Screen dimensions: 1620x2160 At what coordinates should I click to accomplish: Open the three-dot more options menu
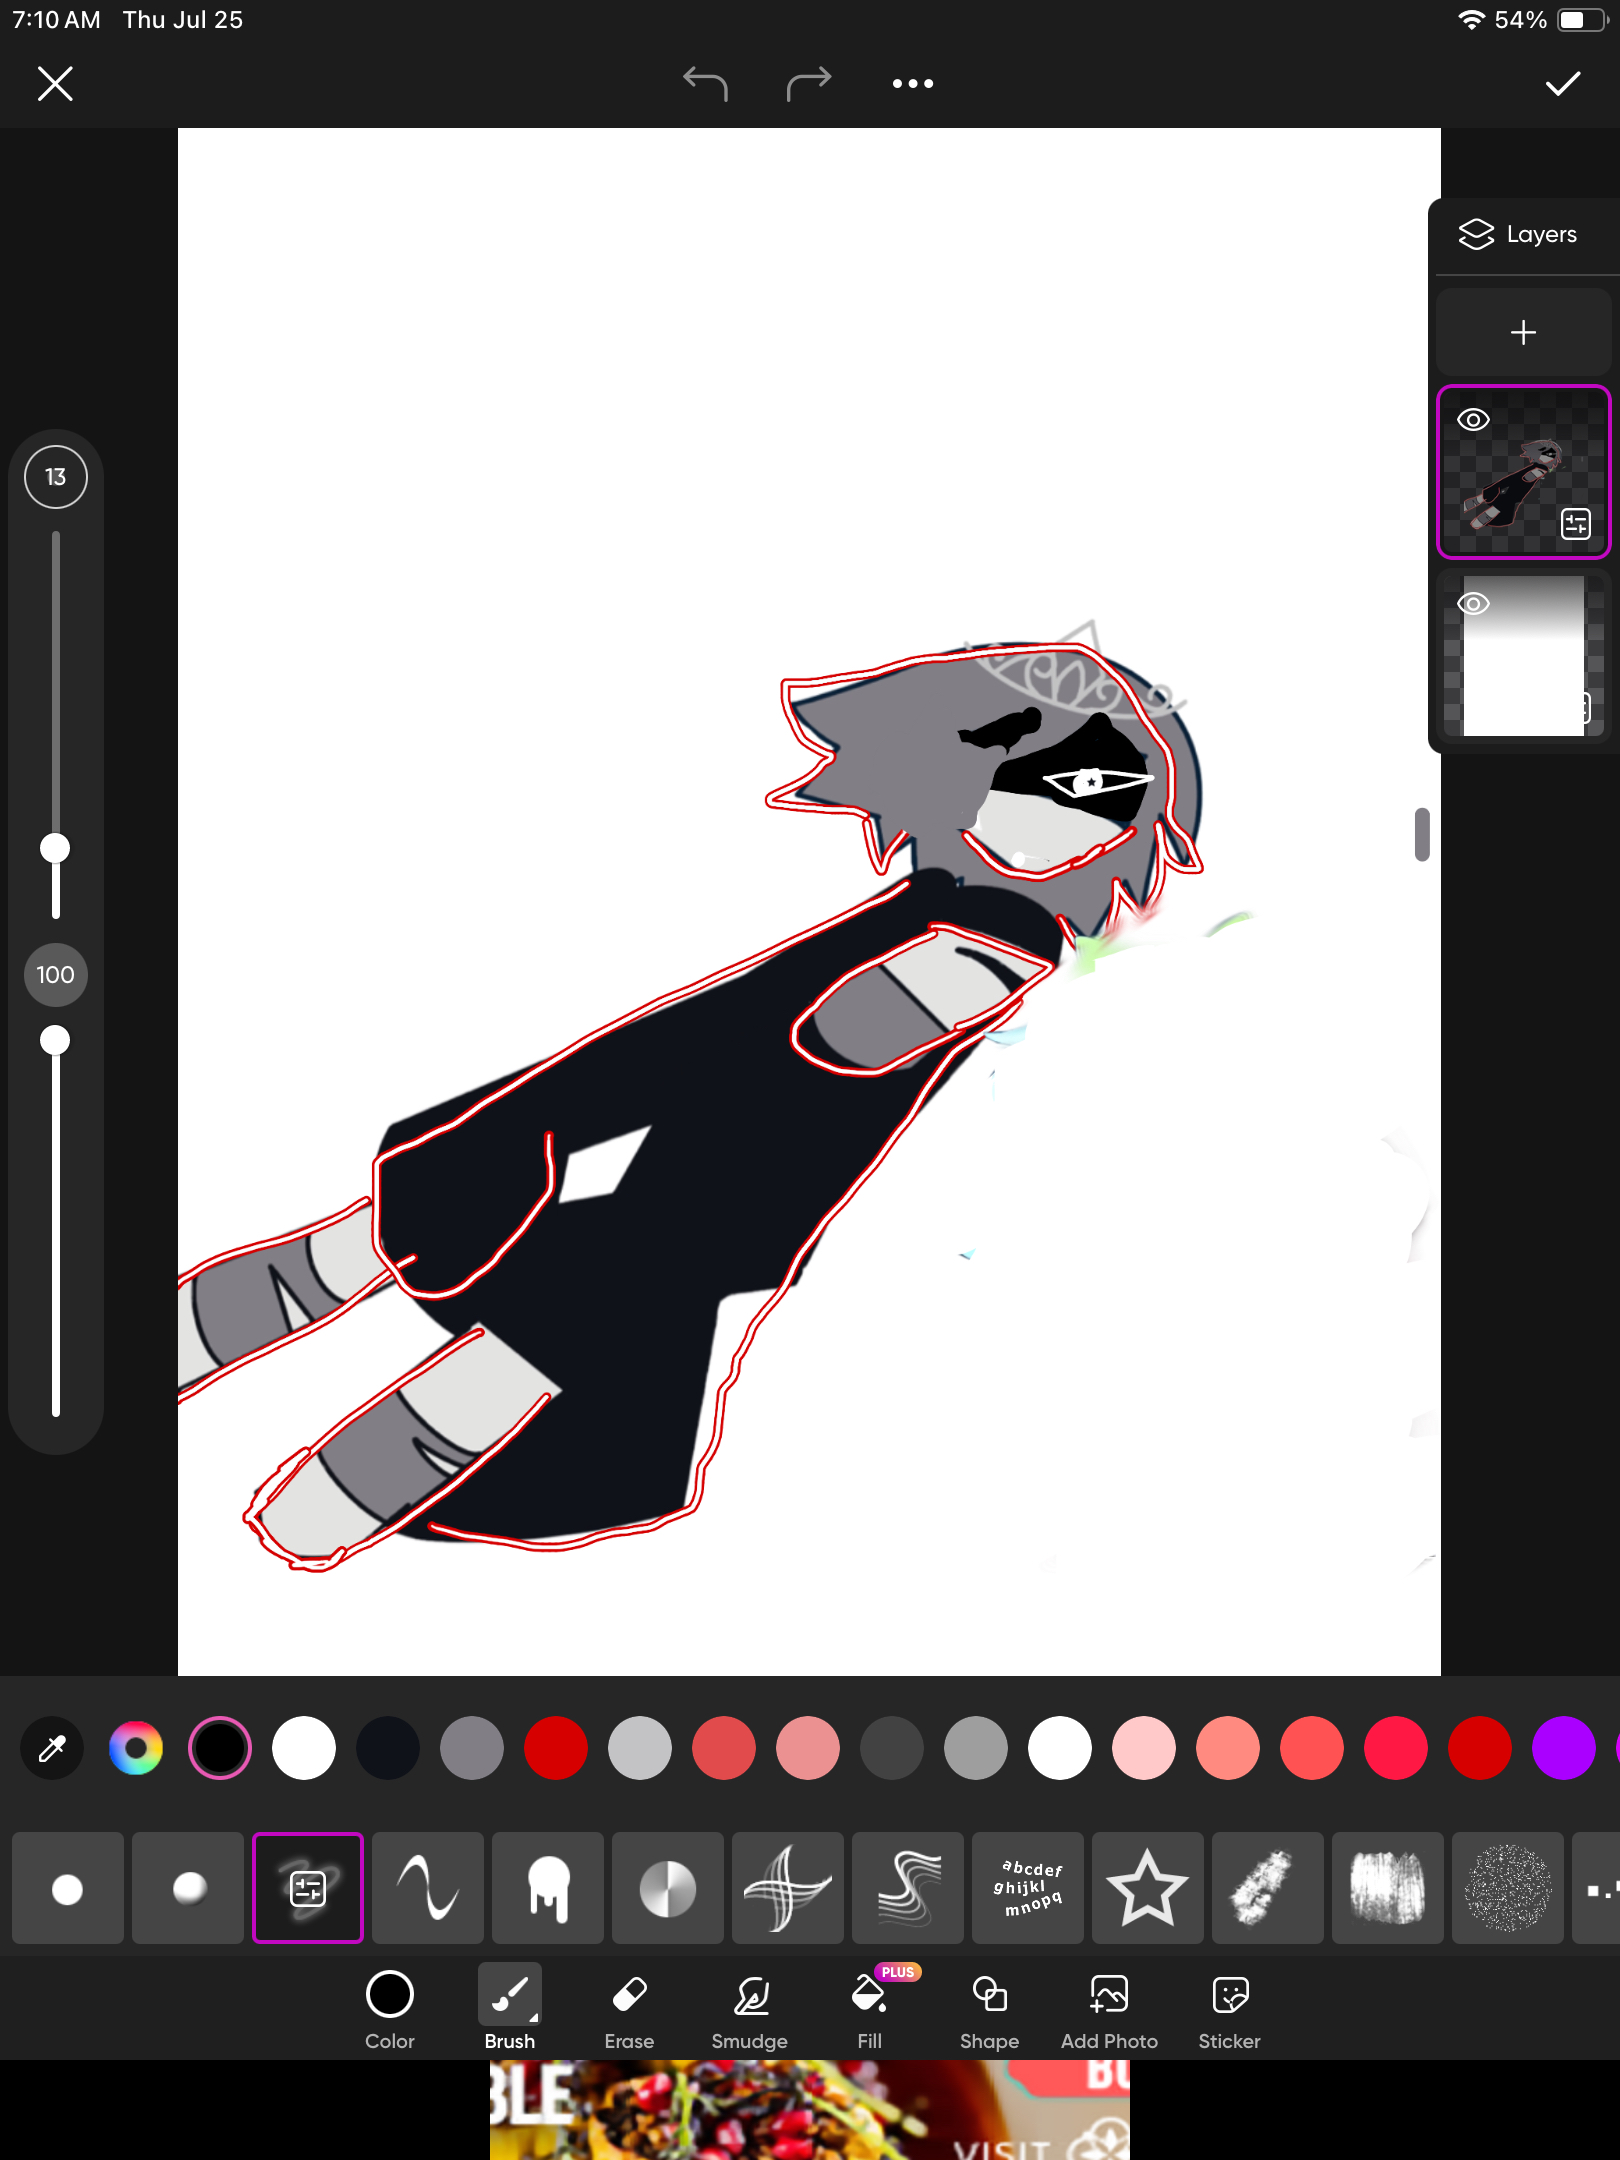pyautogui.click(x=912, y=84)
